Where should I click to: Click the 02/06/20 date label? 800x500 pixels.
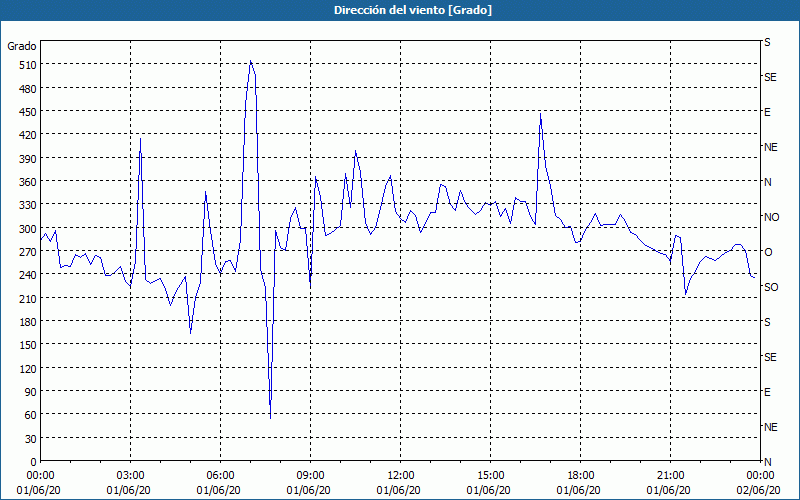coord(758,490)
